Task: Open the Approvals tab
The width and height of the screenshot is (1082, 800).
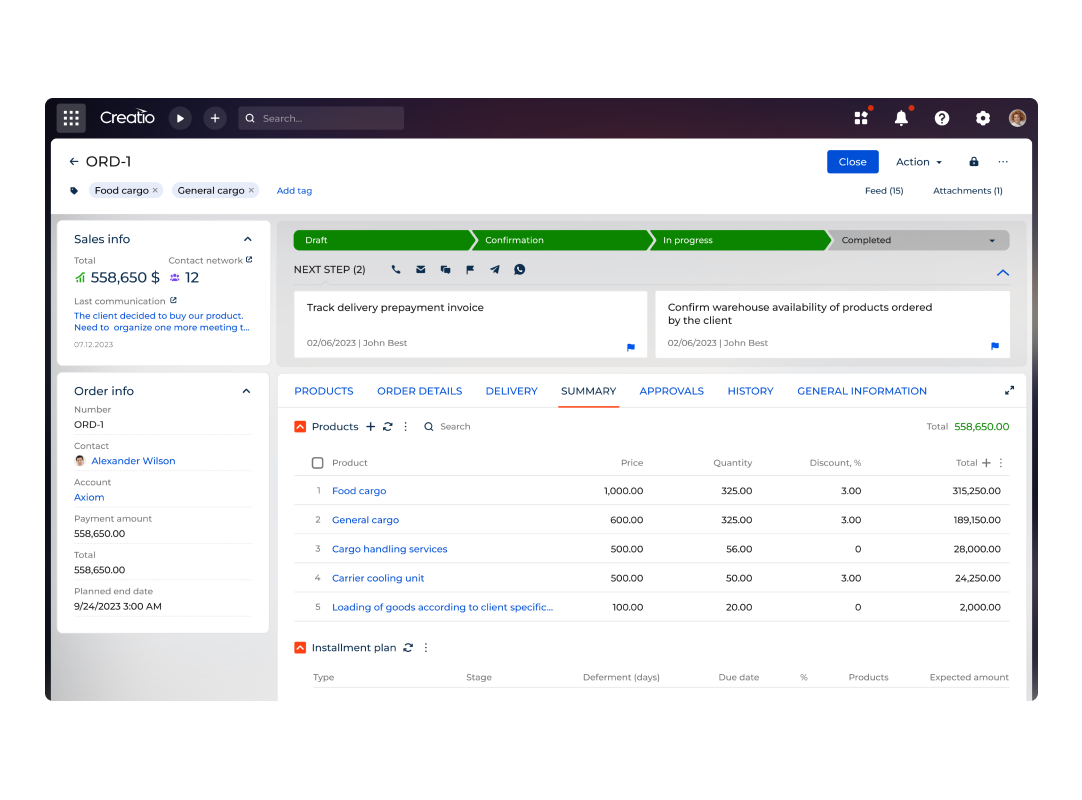Action: pos(671,391)
